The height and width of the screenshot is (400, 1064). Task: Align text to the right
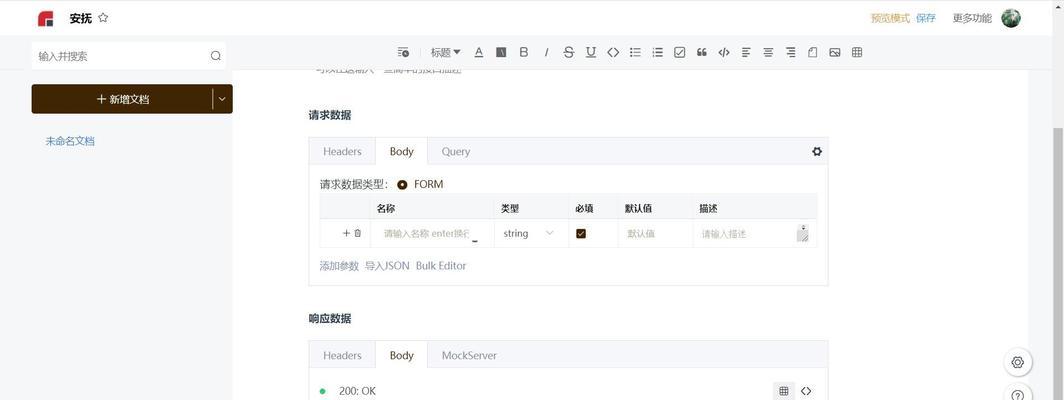click(x=791, y=52)
